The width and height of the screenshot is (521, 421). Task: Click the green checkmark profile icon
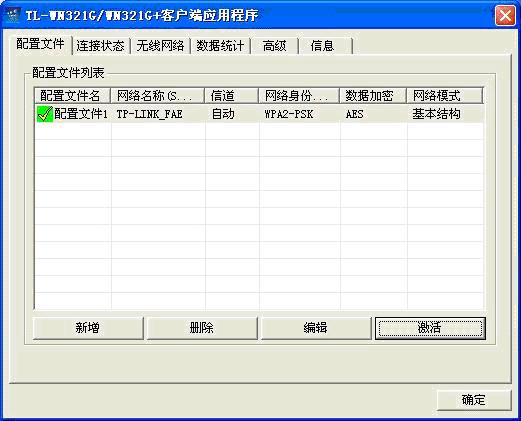coord(45,114)
